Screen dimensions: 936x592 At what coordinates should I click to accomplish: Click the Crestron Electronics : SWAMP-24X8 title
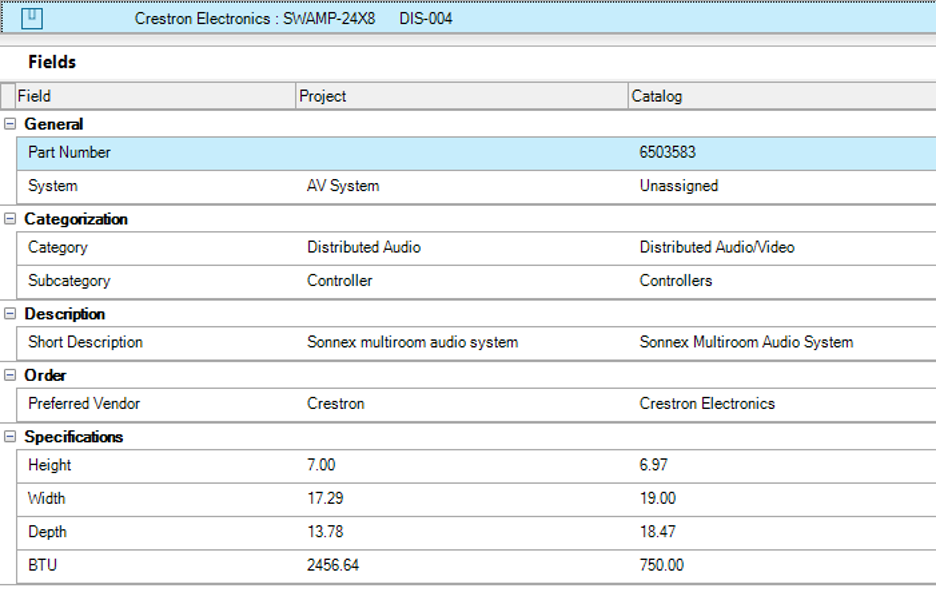[x=255, y=19]
